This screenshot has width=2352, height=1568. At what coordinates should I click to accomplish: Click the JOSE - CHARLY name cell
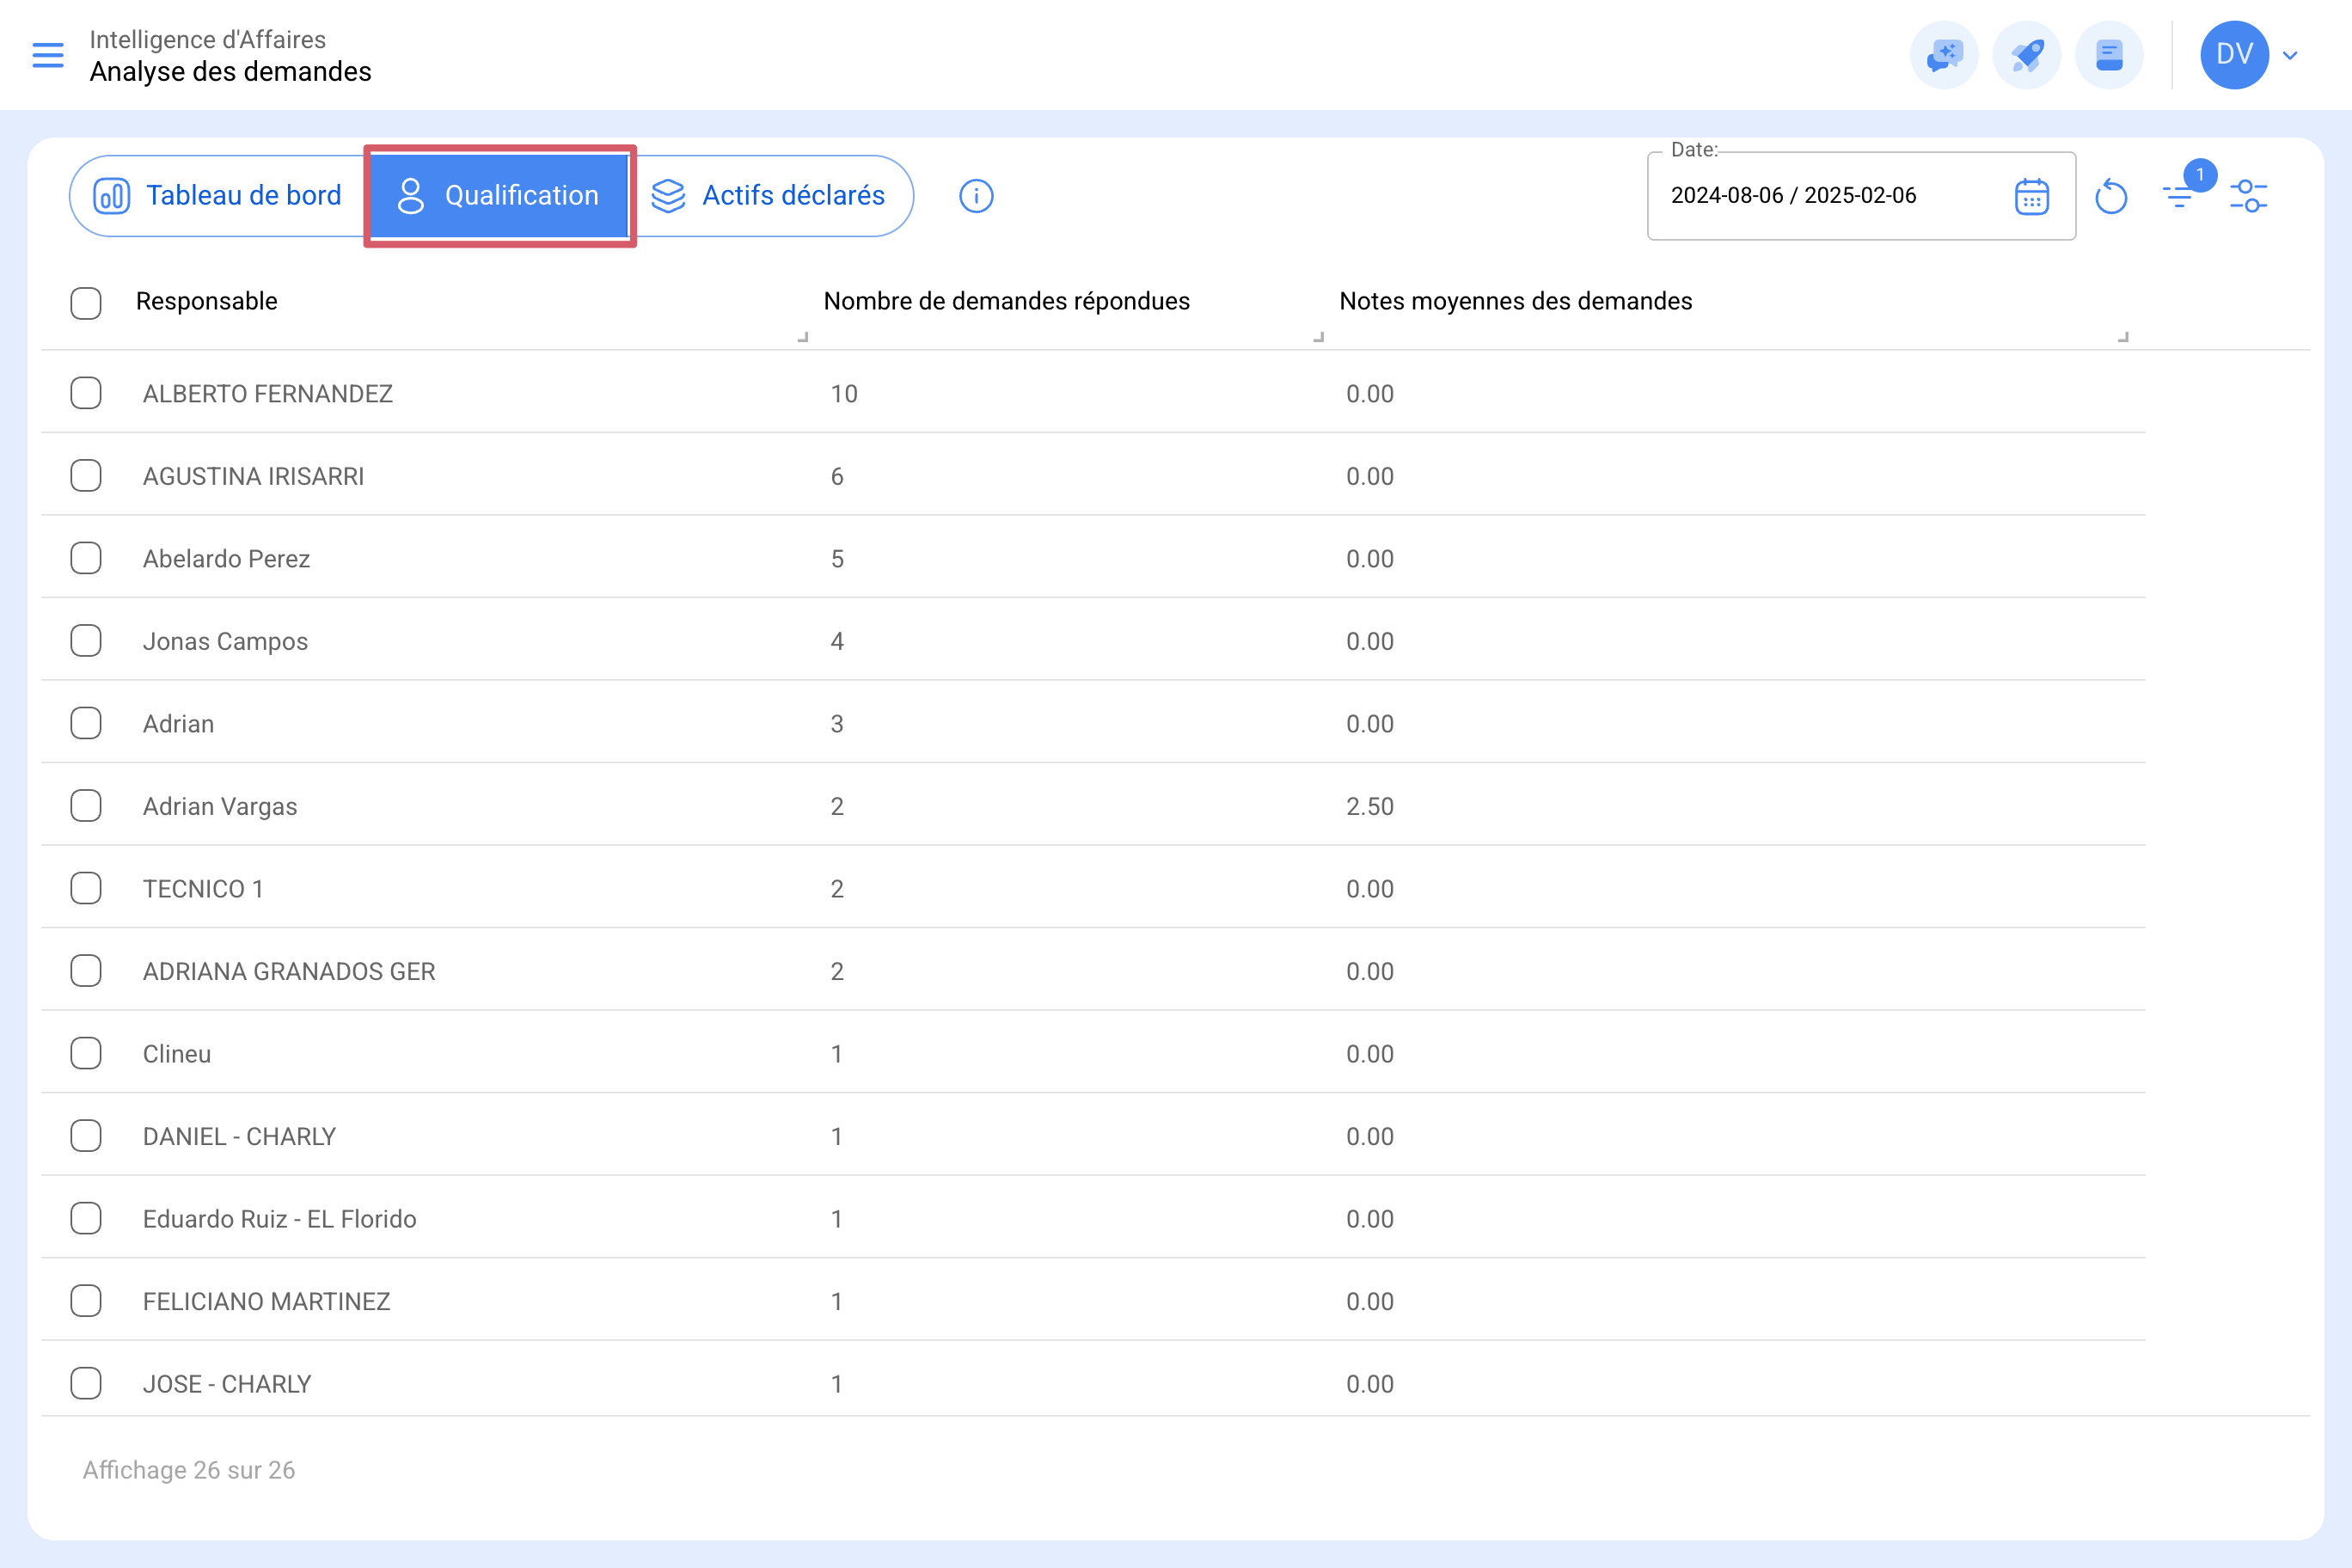[227, 1384]
